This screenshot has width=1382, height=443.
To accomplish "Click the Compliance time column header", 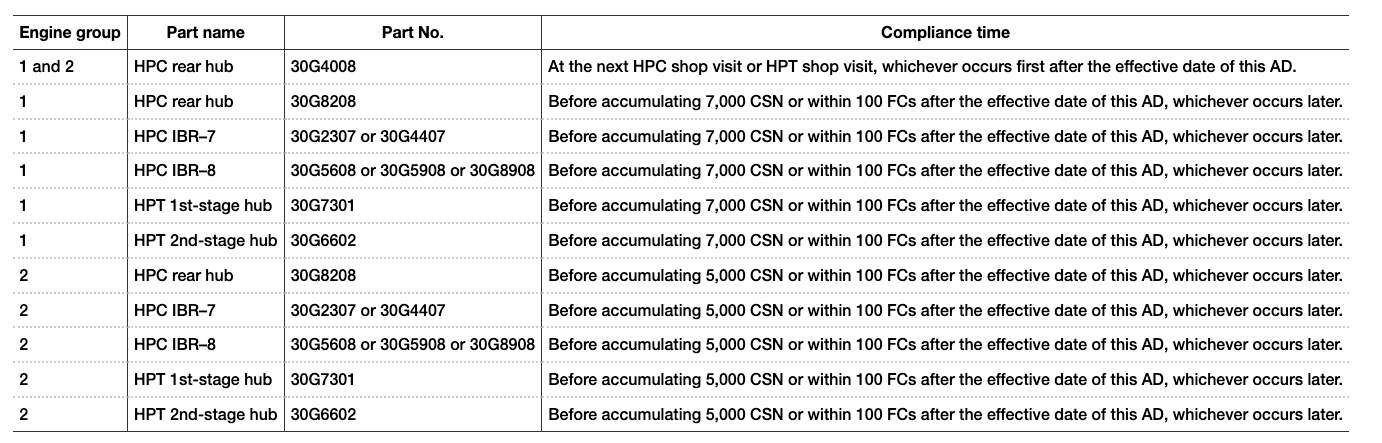I will click(x=944, y=33).
